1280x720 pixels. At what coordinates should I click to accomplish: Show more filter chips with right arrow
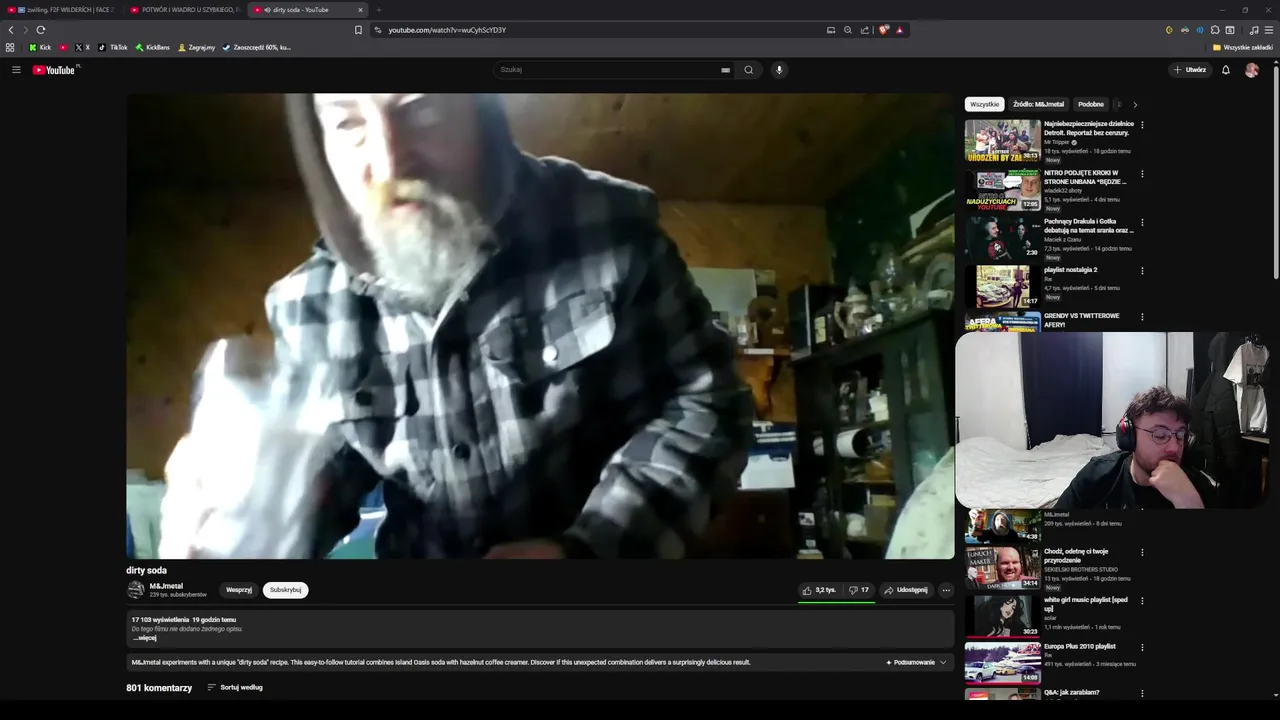(1135, 104)
